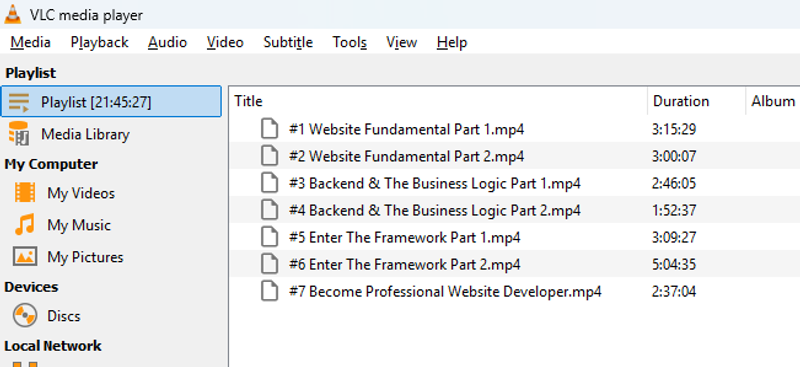Open the Playback menu
The width and height of the screenshot is (800, 367).
[99, 42]
